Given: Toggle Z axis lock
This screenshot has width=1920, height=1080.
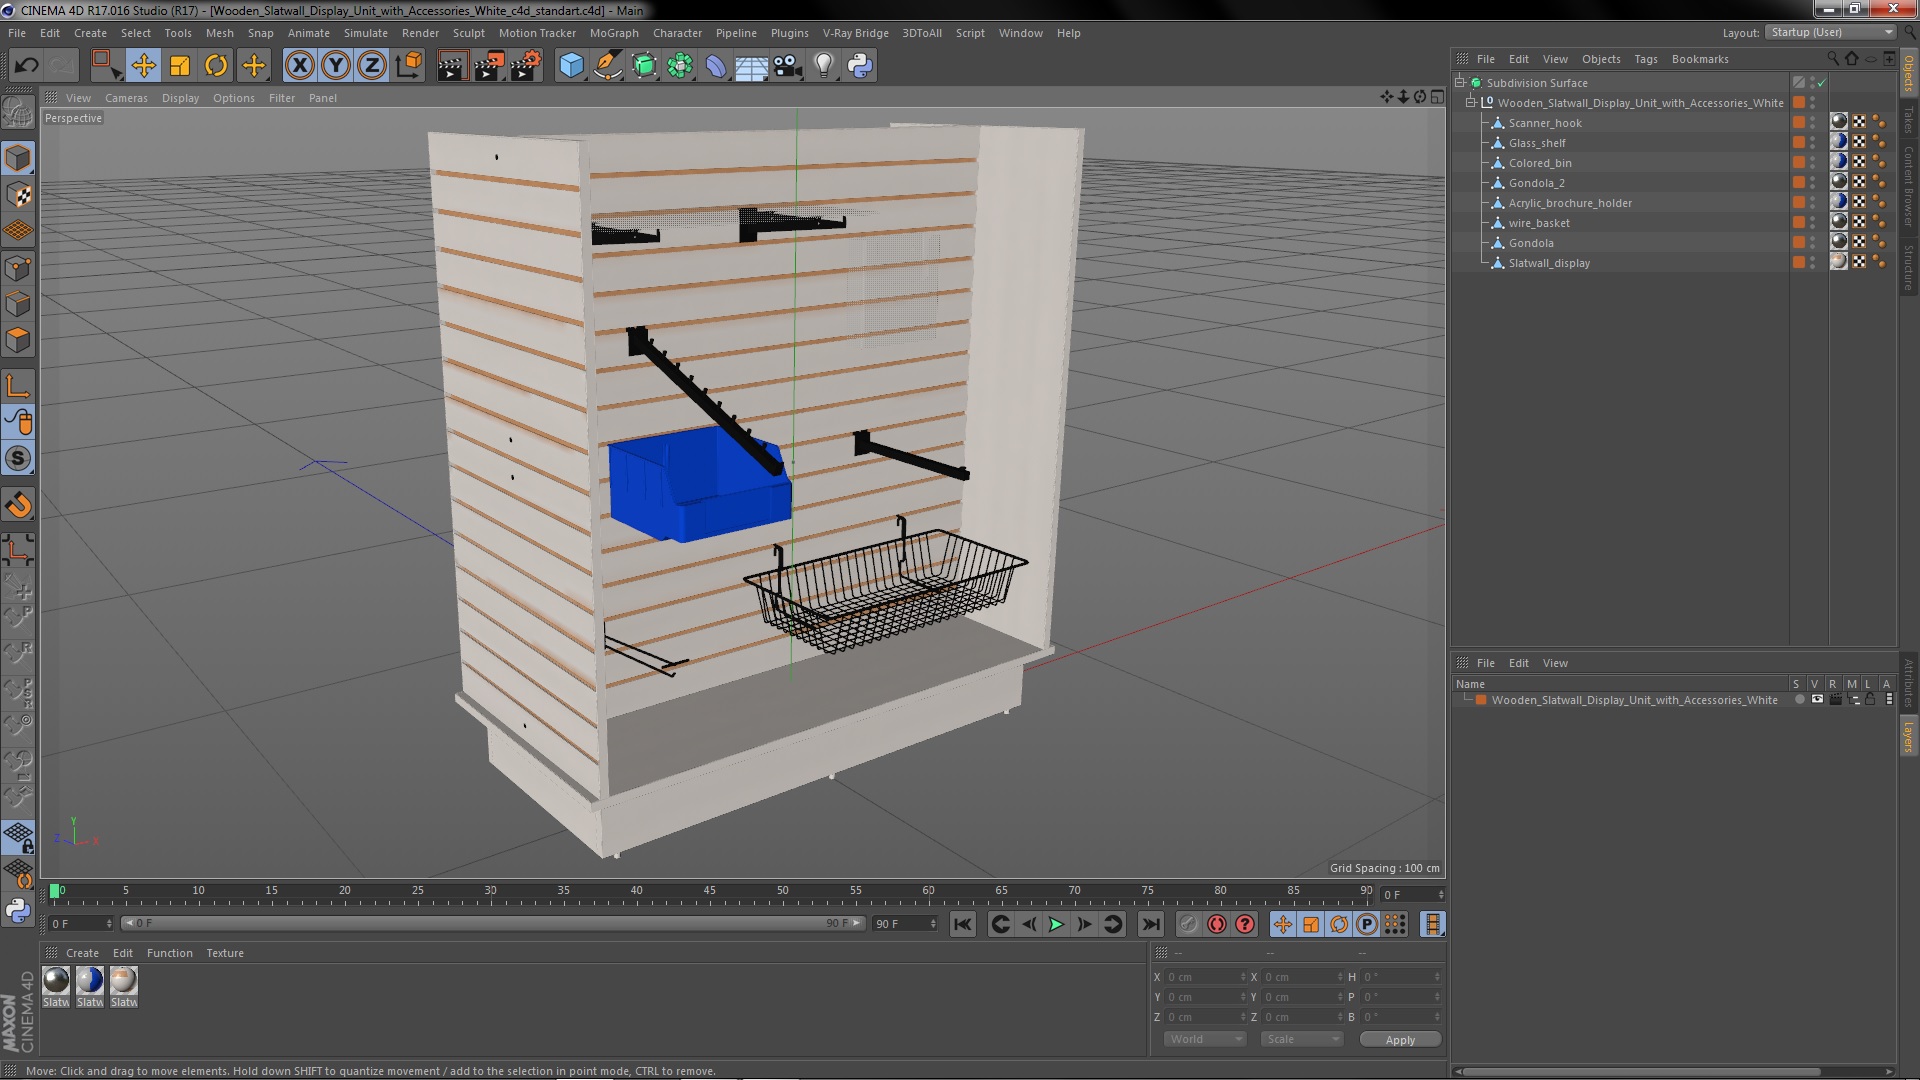Looking at the screenshot, I should click(x=372, y=66).
